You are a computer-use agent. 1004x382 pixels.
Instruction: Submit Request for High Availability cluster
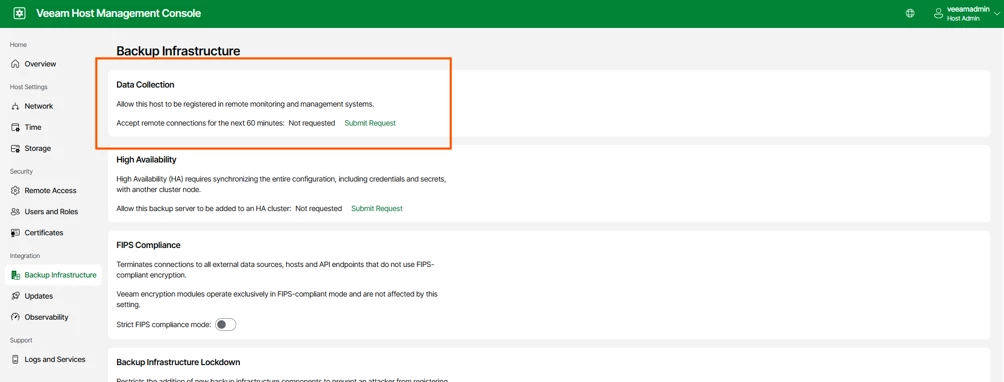(377, 209)
